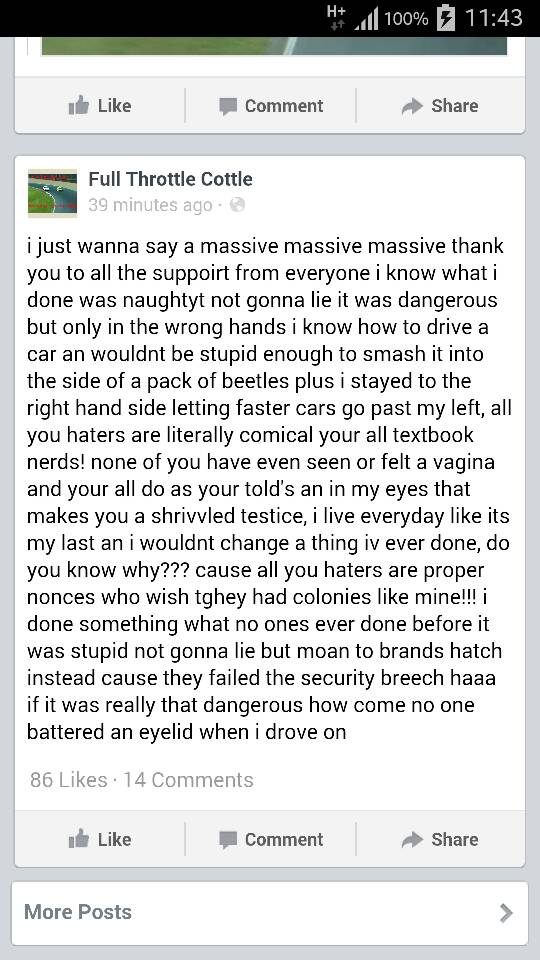The image size is (540, 960).
Task: Tap the public globe privacy icon
Action: [237, 205]
